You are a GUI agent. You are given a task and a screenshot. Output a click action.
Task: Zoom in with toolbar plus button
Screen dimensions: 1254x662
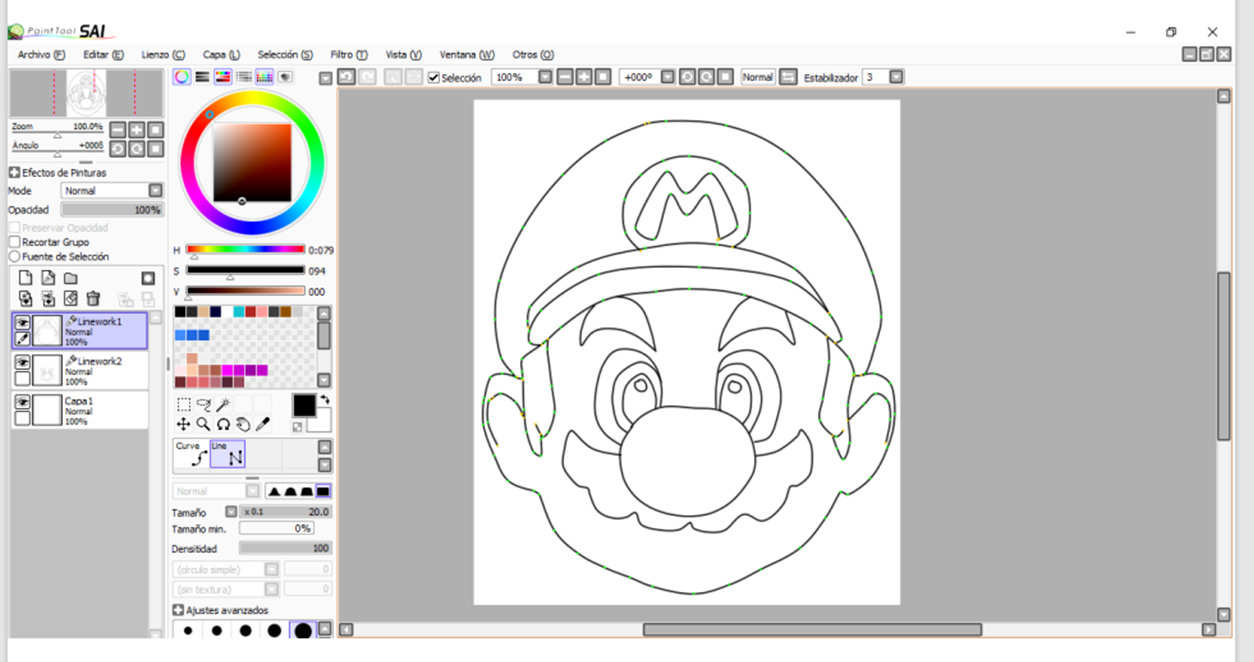584,77
